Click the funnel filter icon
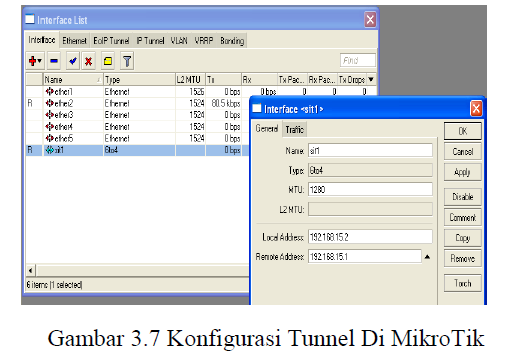The height and width of the screenshot is (362, 514). (x=127, y=61)
